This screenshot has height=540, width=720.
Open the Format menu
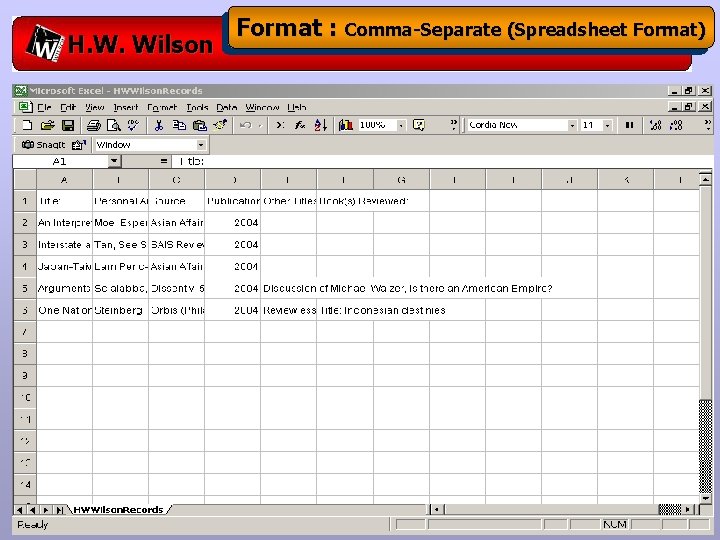click(x=162, y=107)
